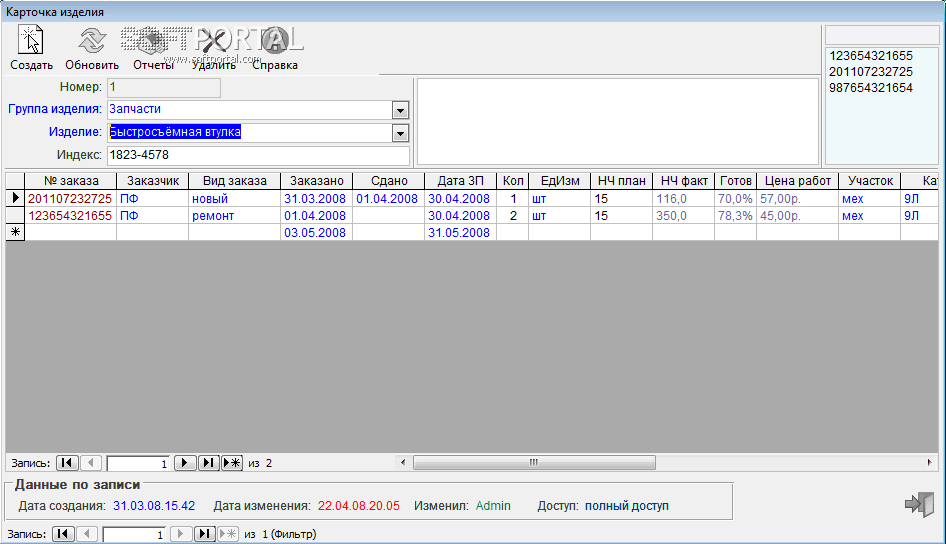The height and width of the screenshot is (544, 946).
Task: Click the large empty description text box
Action: pyautogui.click(x=618, y=121)
